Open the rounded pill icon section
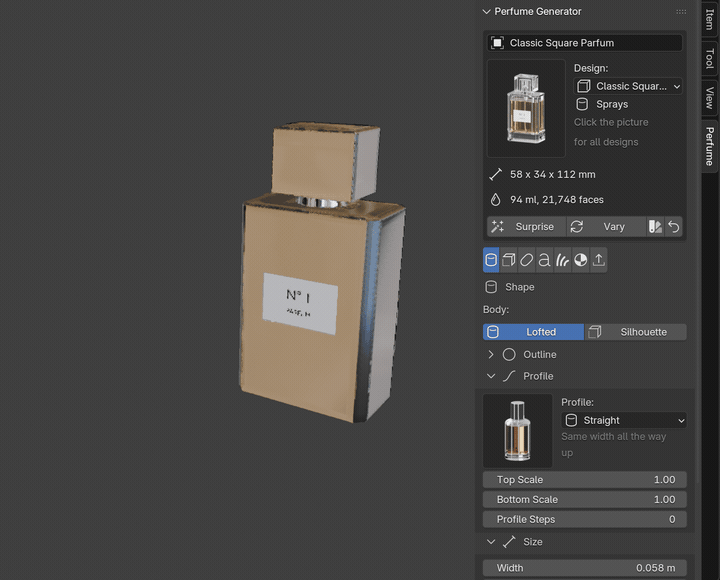 pyautogui.click(x=527, y=260)
